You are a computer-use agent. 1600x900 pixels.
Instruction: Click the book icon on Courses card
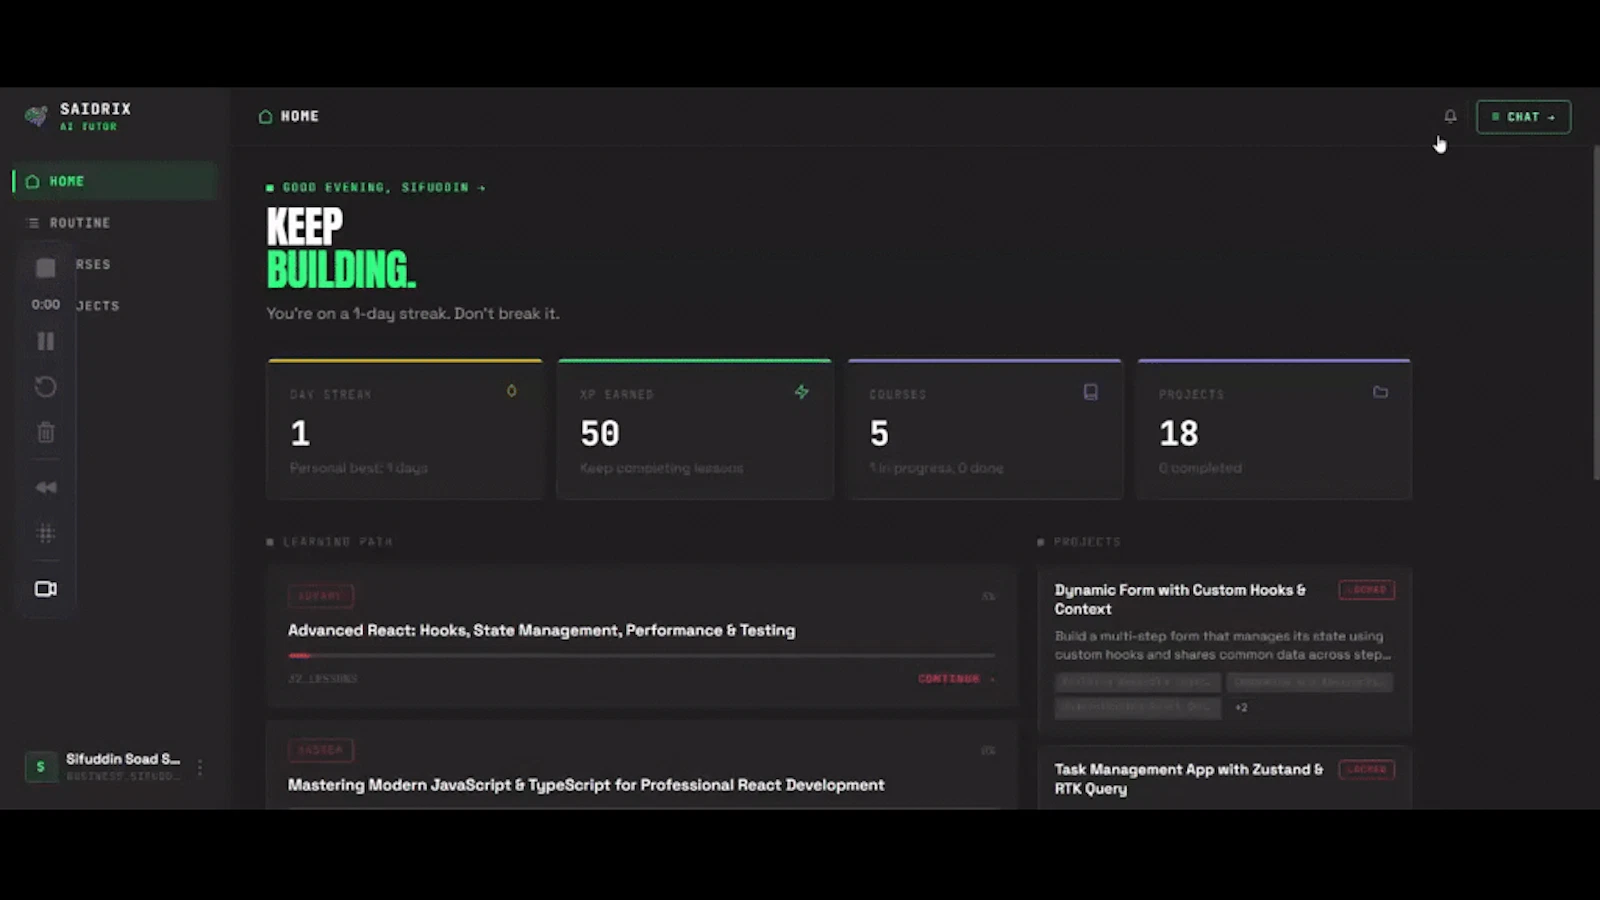(x=1091, y=392)
